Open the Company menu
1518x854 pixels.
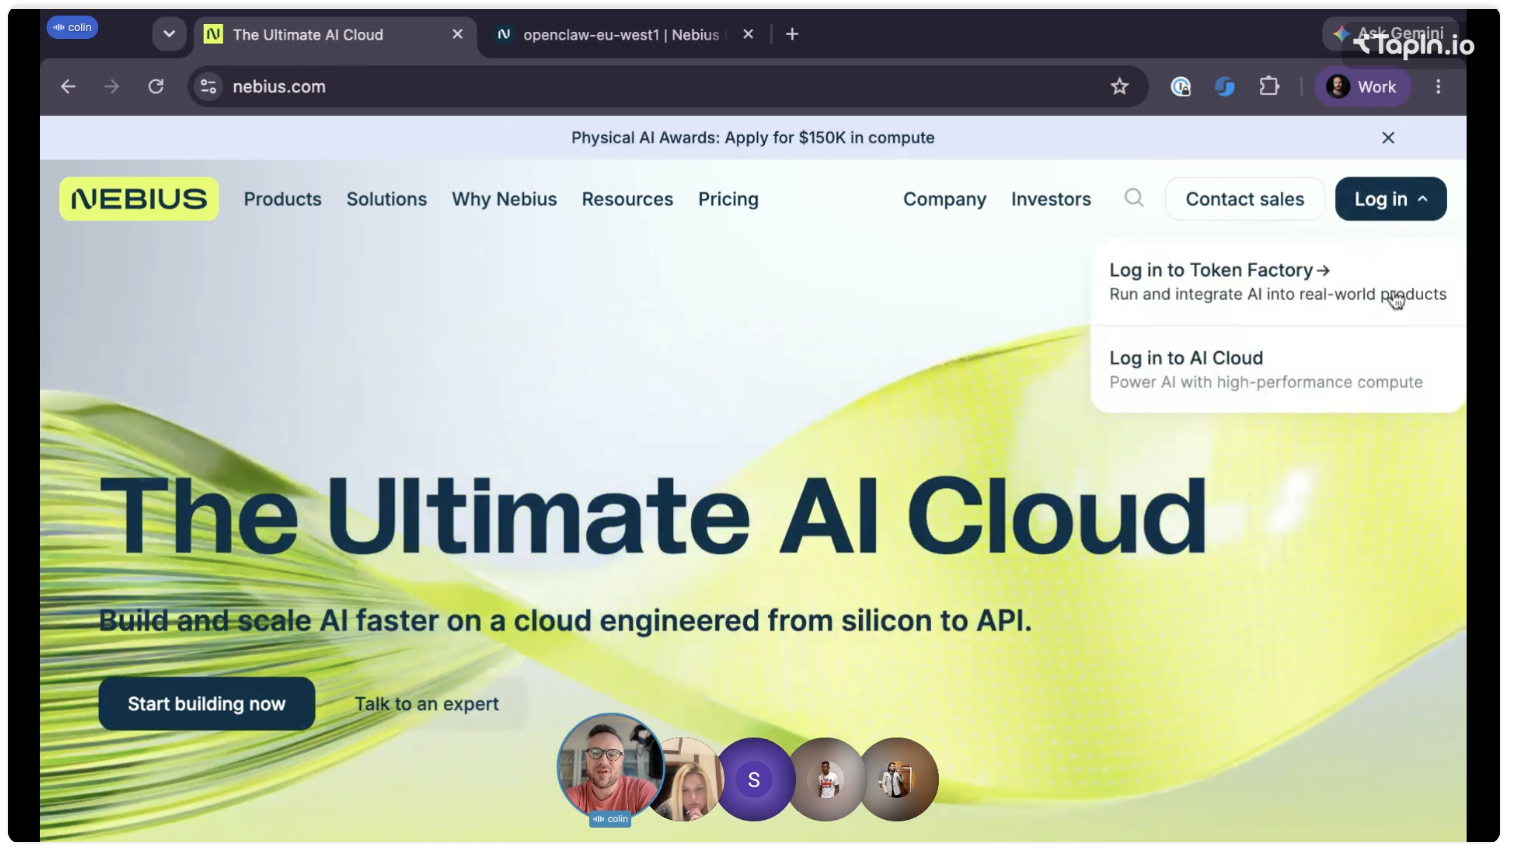click(x=945, y=199)
